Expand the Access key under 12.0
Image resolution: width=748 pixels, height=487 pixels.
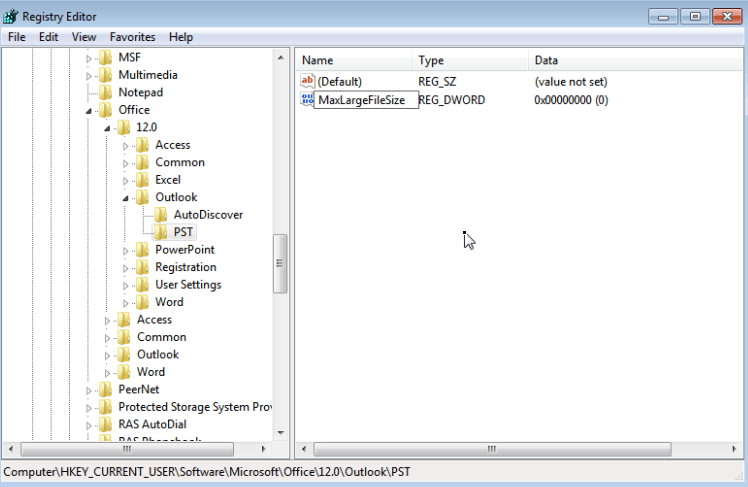[x=125, y=146]
